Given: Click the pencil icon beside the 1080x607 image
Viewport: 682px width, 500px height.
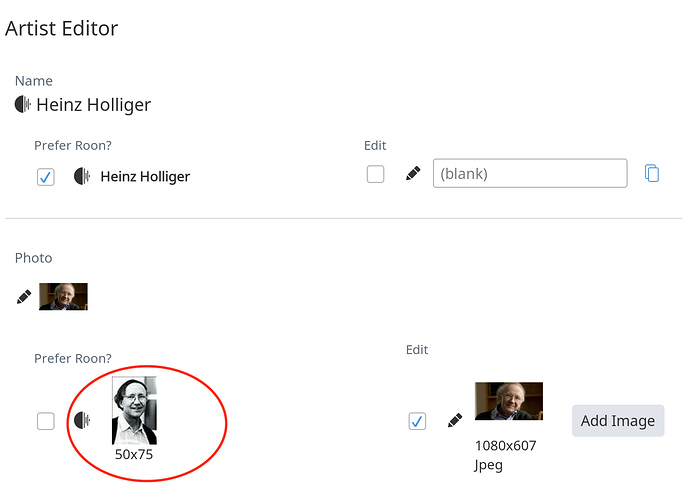Looking at the screenshot, I should 455,420.
